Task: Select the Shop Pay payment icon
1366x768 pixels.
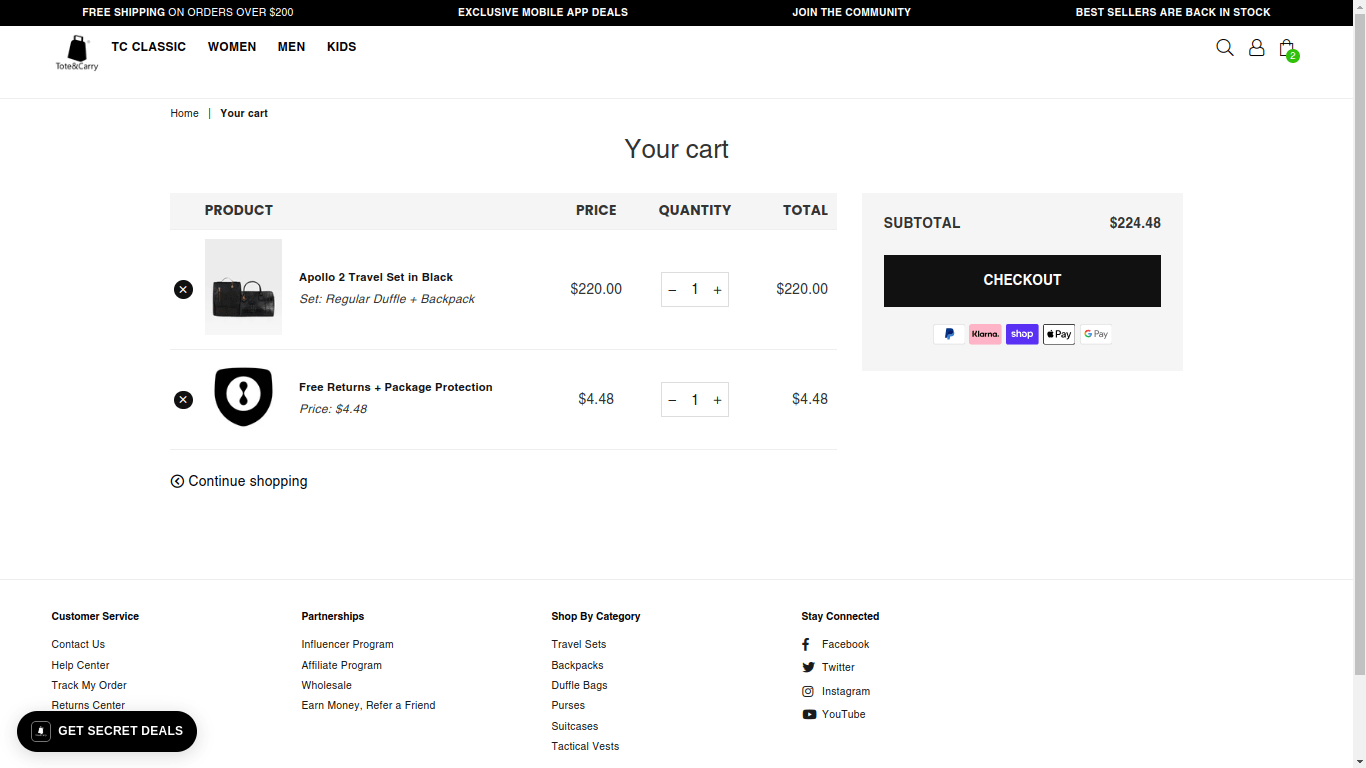Action: pyautogui.click(x=1022, y=334)
